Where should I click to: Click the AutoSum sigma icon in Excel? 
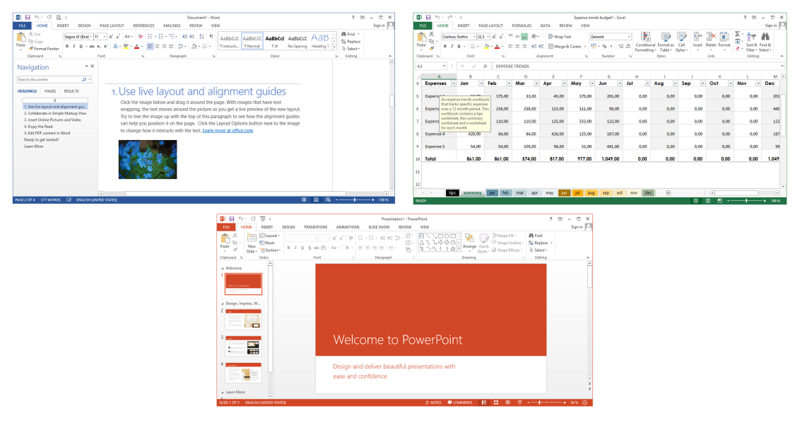pyautogui.click(x=737, y=34)
